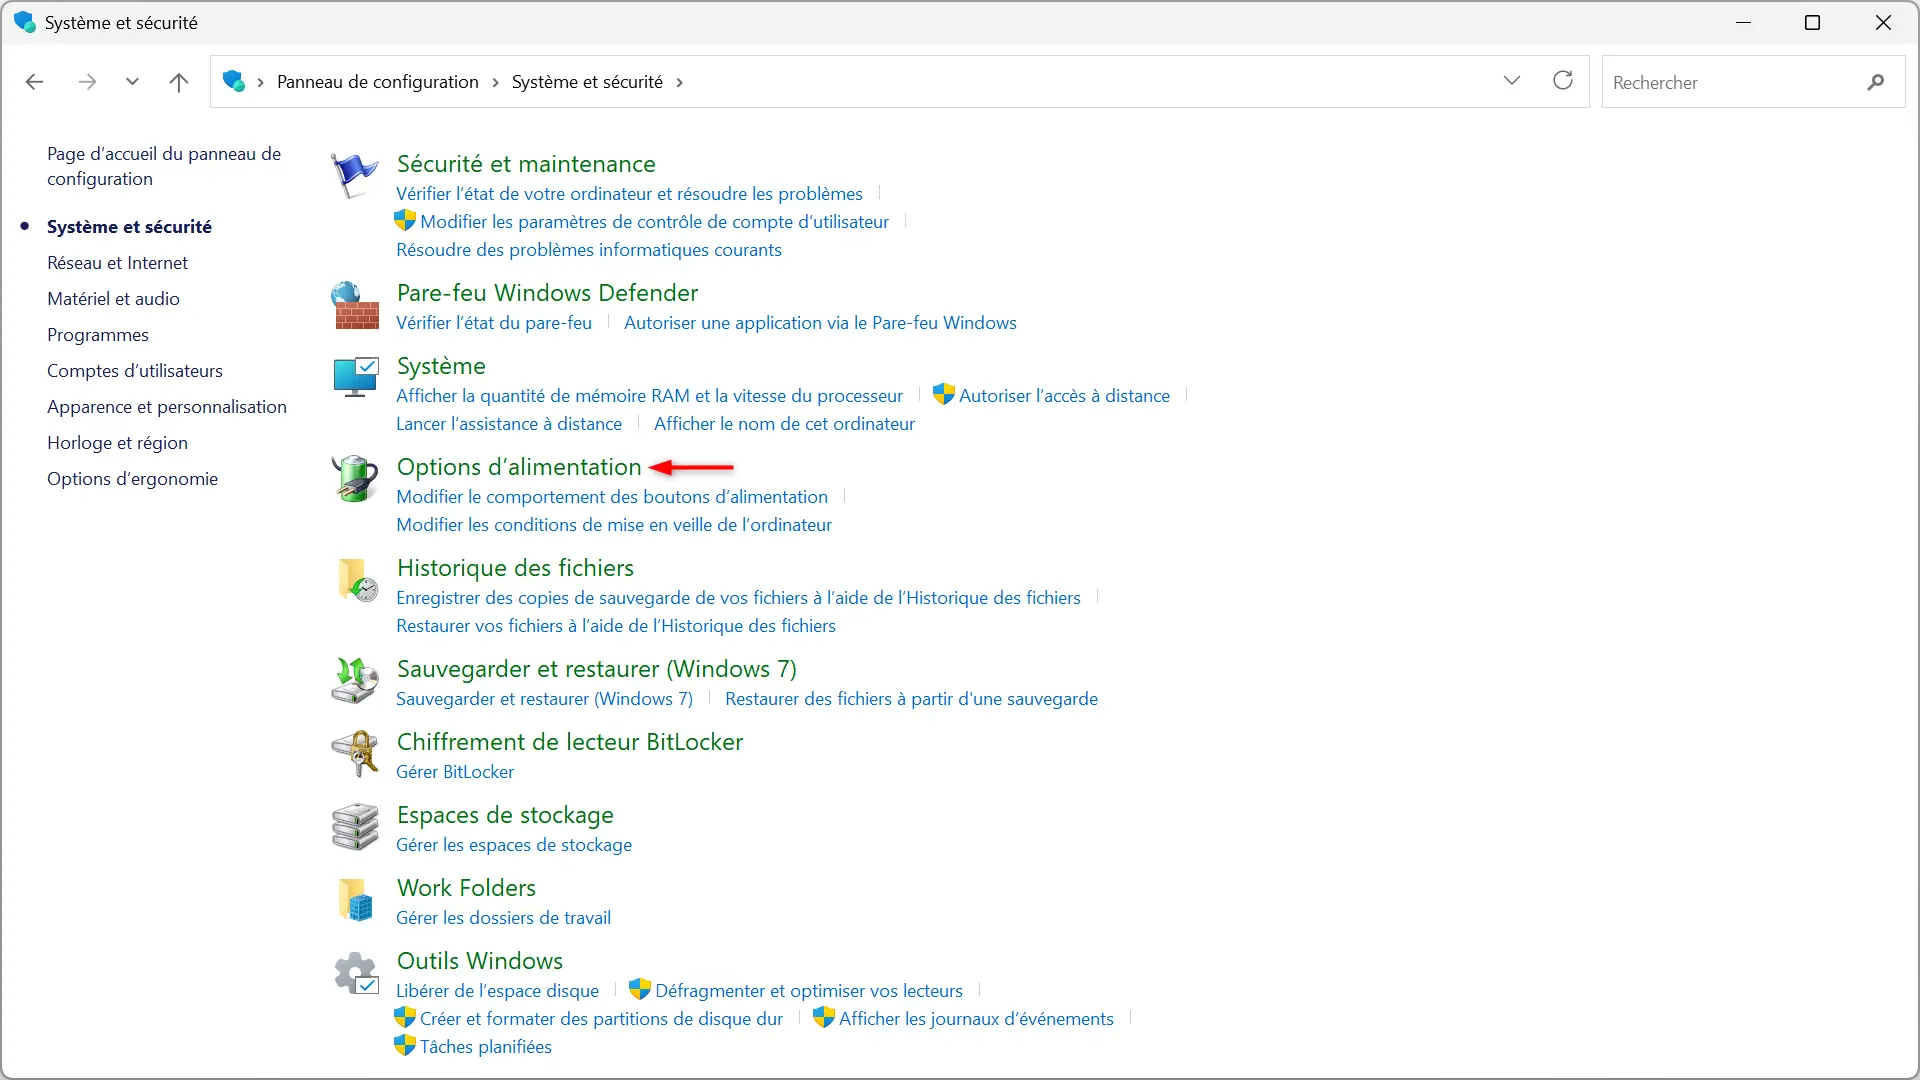The image size is (1920, 1080).
Task: Expand the address bar history dropdown
Action: pyautogui.click(x=1512, y=81)
